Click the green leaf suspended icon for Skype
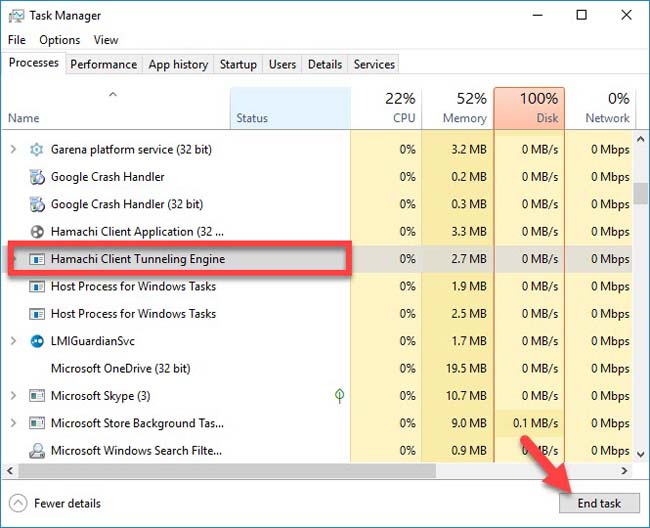The height and width of the screenshot is (528, 650). coord(340,396)
